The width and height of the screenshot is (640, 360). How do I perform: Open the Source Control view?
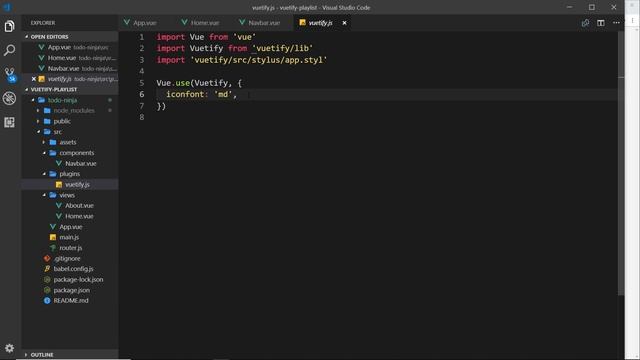[9, 74]
